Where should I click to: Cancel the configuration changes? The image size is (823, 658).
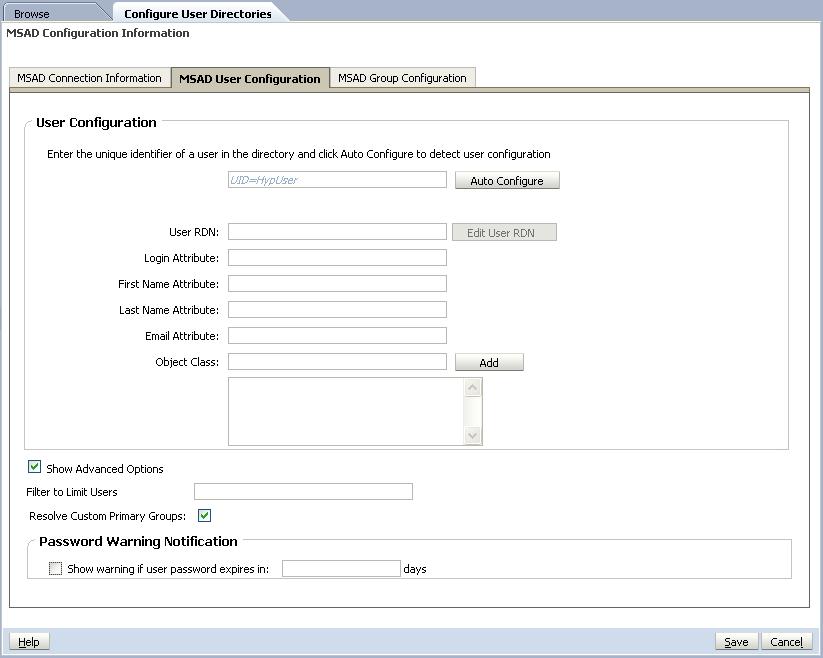pos(785,641)
